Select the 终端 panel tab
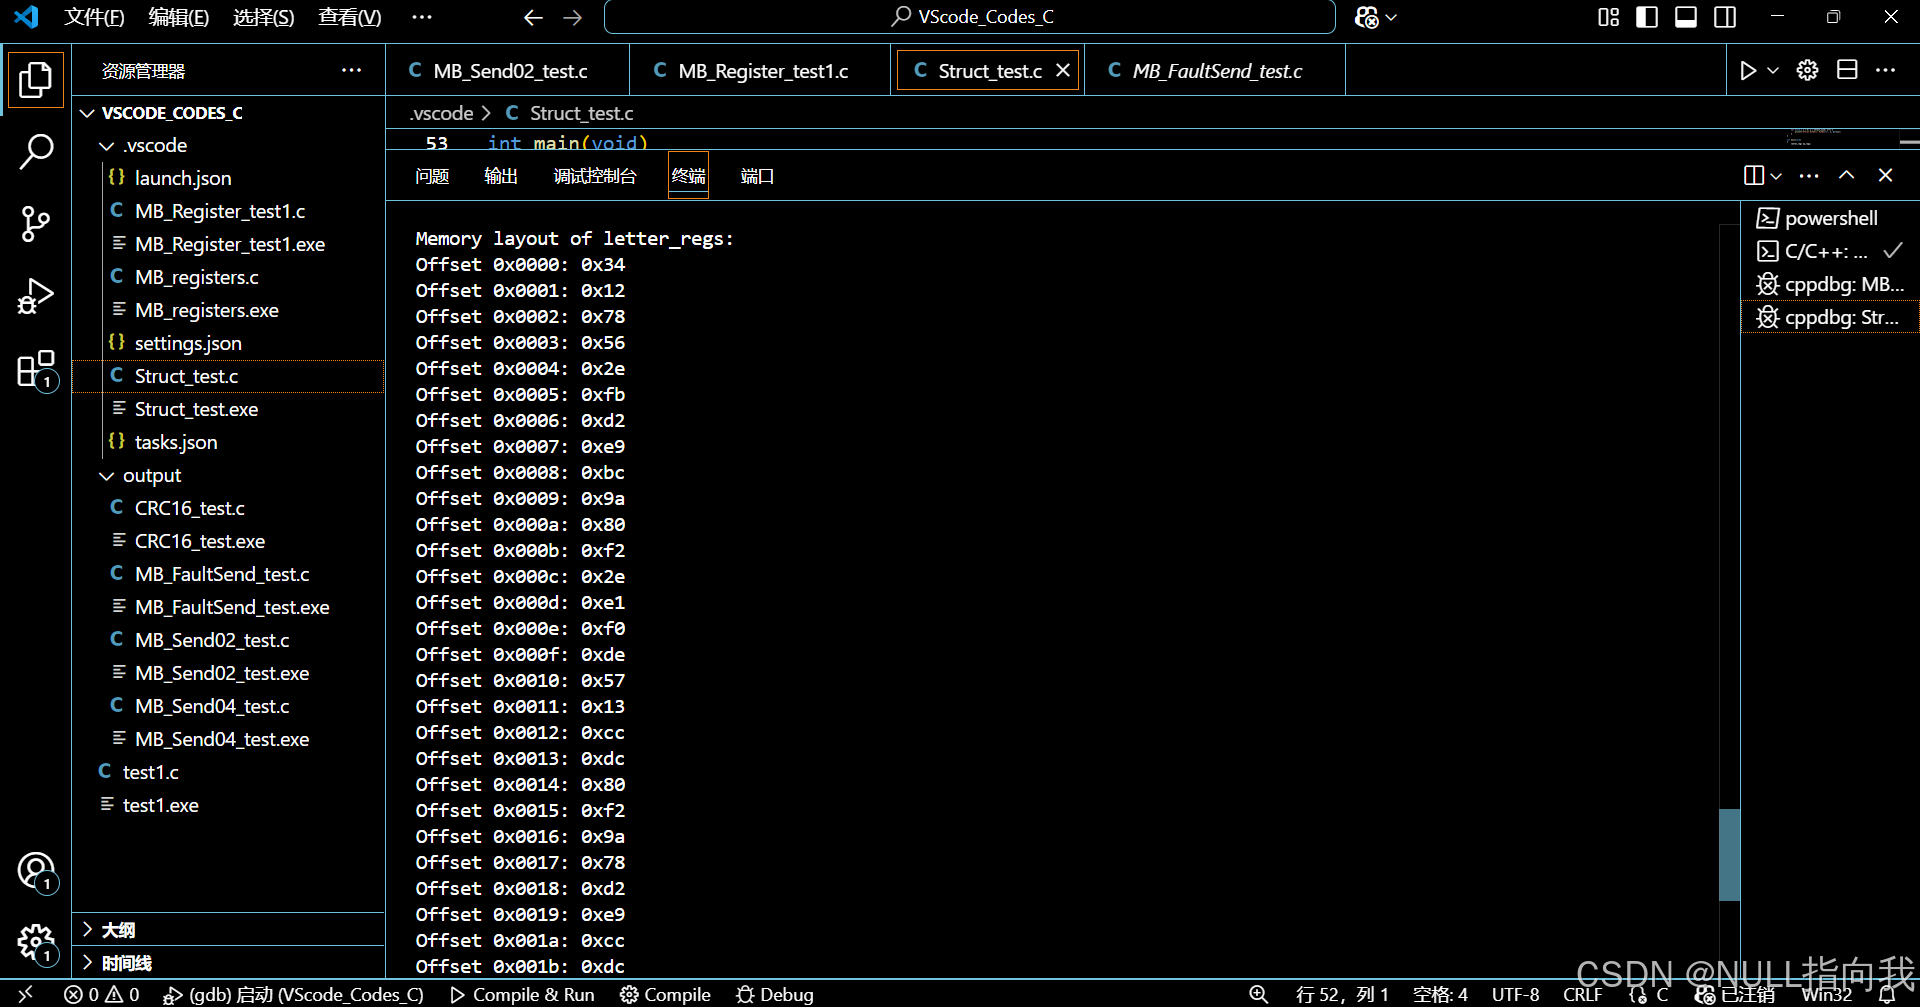 click(x=688, y=176)
